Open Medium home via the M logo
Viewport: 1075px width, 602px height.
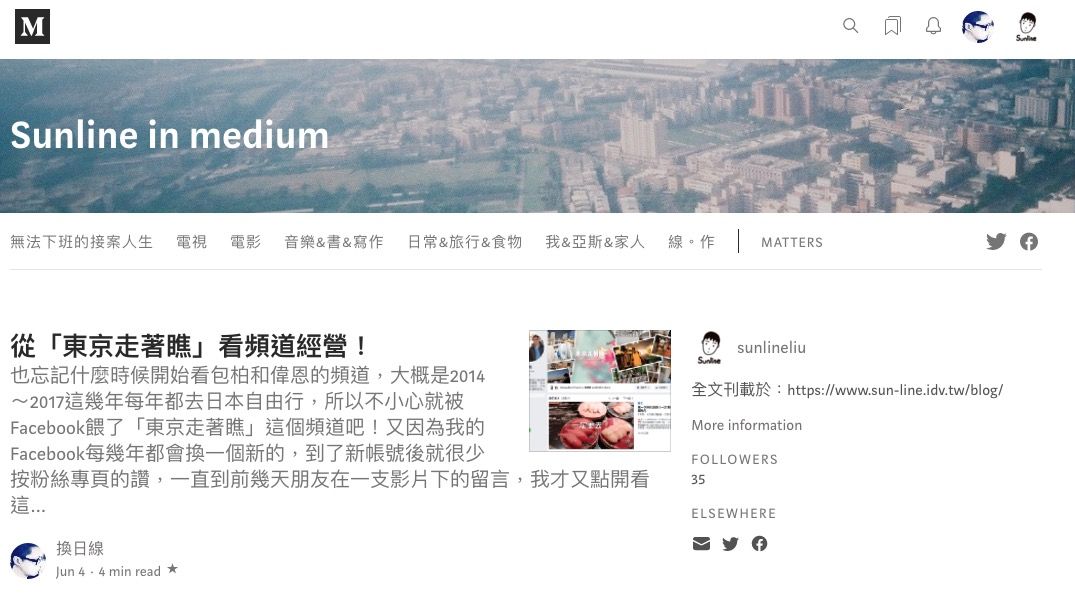(x=32, y=27)
